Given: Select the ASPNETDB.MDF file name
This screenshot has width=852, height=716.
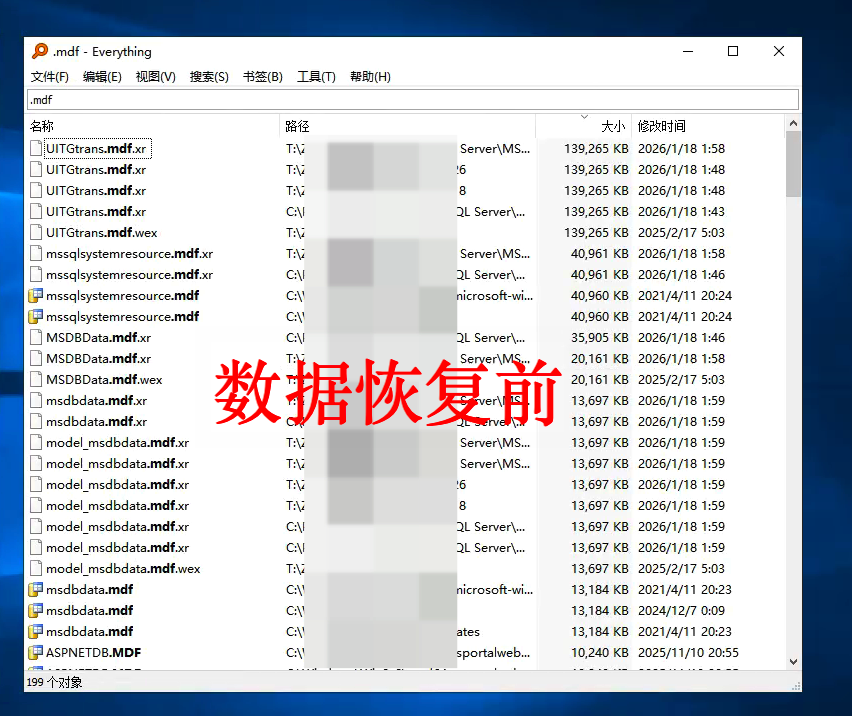Looking at the screenshot, I should coord(93,652).
